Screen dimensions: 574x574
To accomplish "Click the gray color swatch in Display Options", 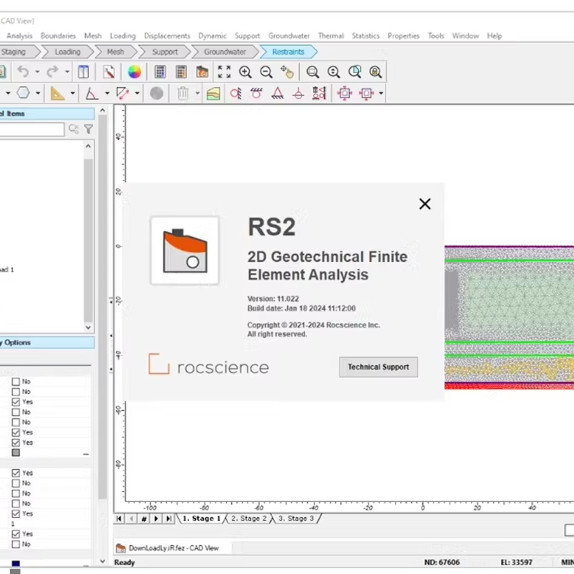I will click(16, 452).
